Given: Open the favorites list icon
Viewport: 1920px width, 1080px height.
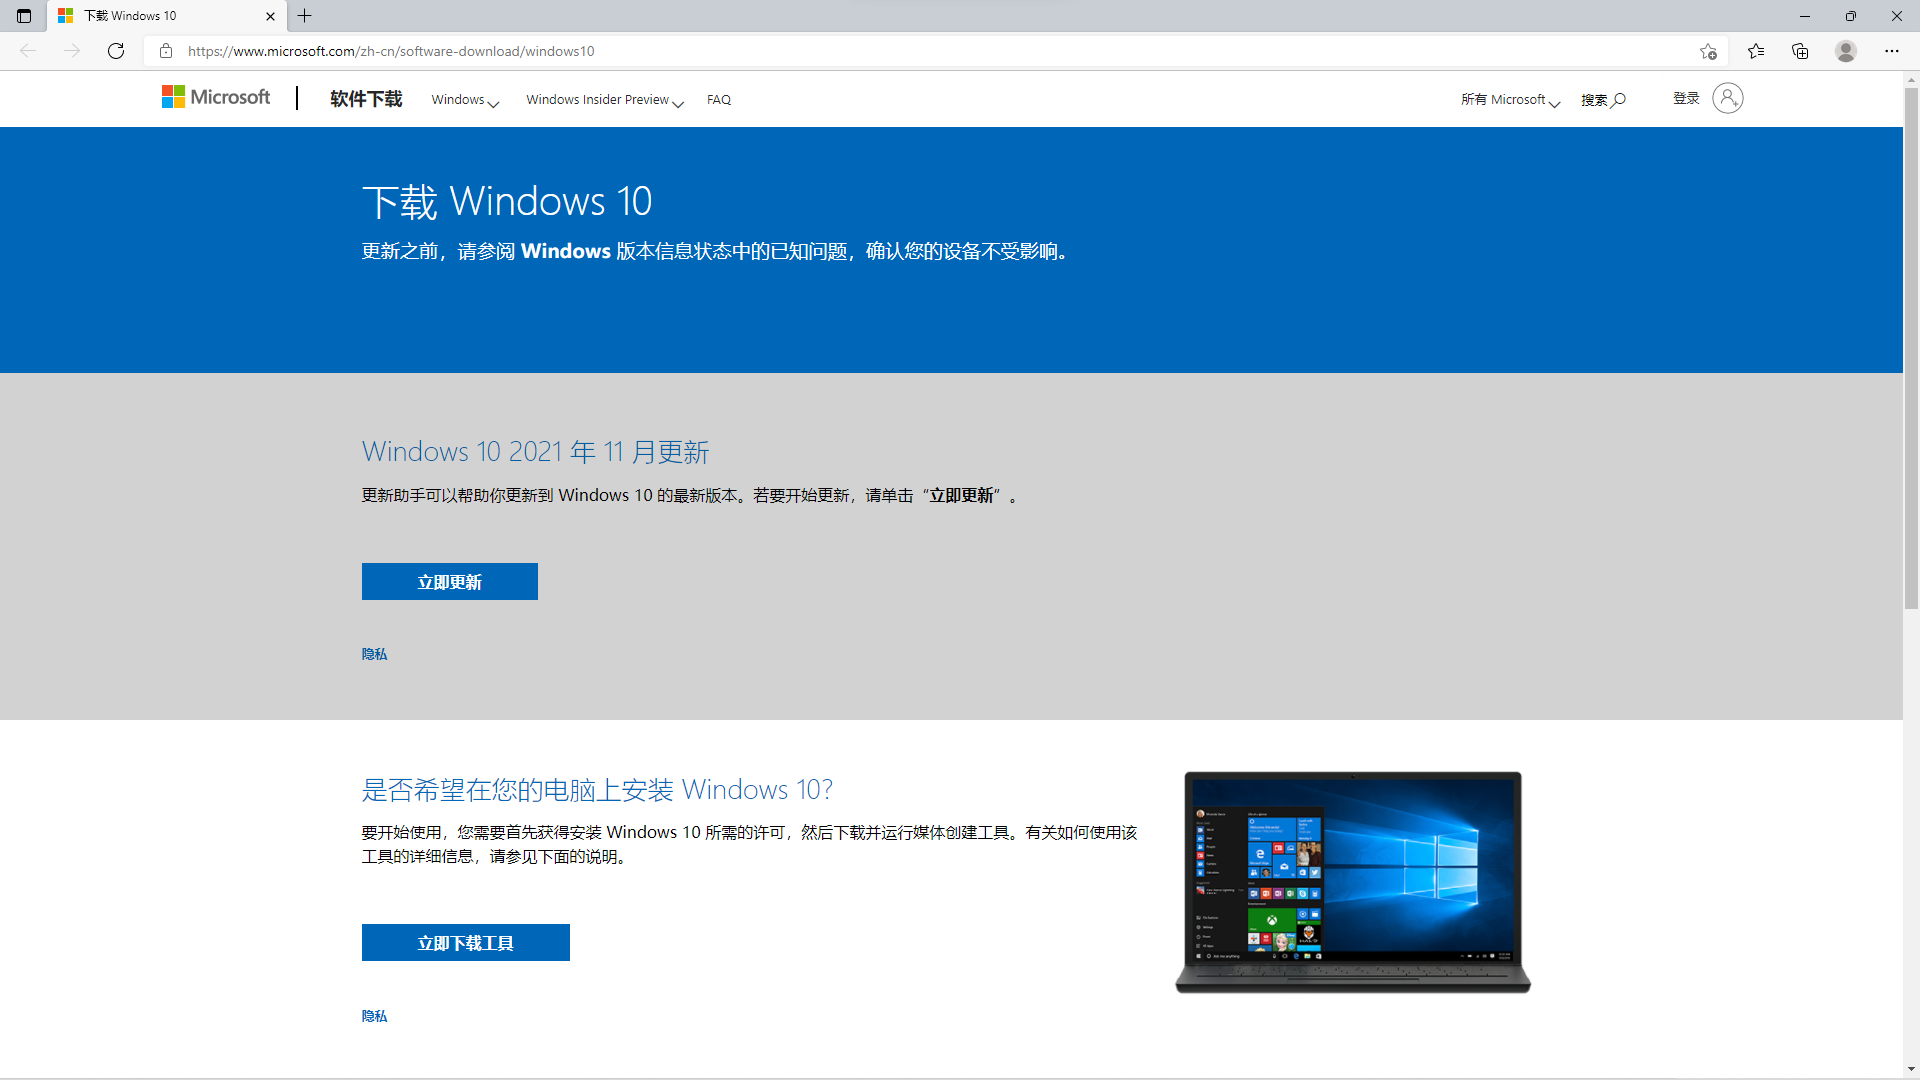Looking at the screenshot, I should [1756, 51].
